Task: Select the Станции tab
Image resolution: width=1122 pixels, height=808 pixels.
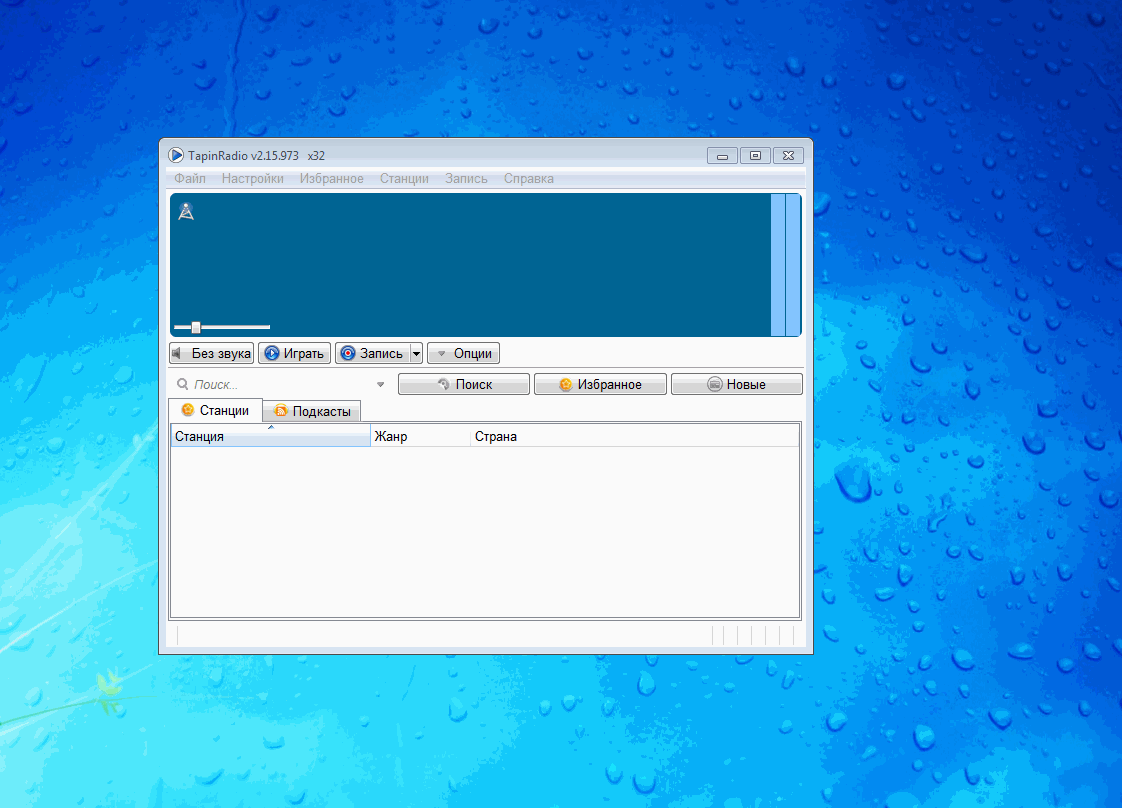Action: click(x=215, y=410)
